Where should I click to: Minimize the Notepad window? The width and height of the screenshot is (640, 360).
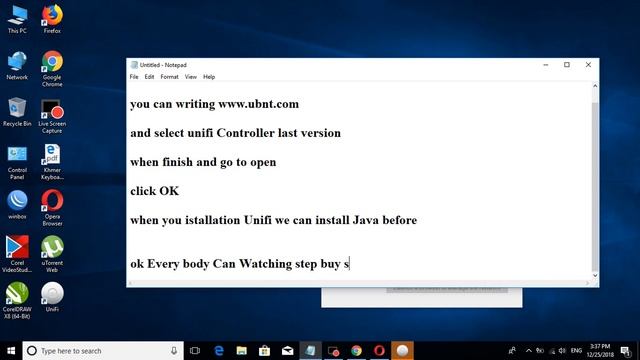coord(546,65)
